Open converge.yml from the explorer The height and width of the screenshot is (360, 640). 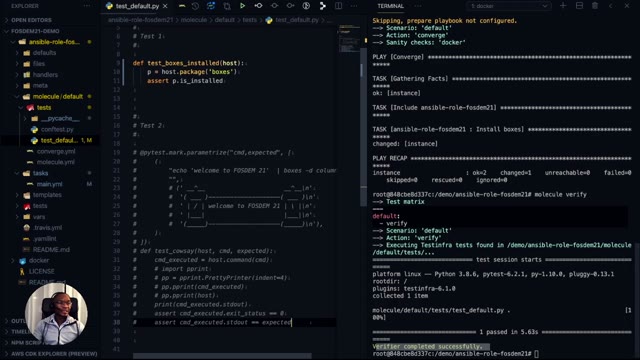point(56,151)
